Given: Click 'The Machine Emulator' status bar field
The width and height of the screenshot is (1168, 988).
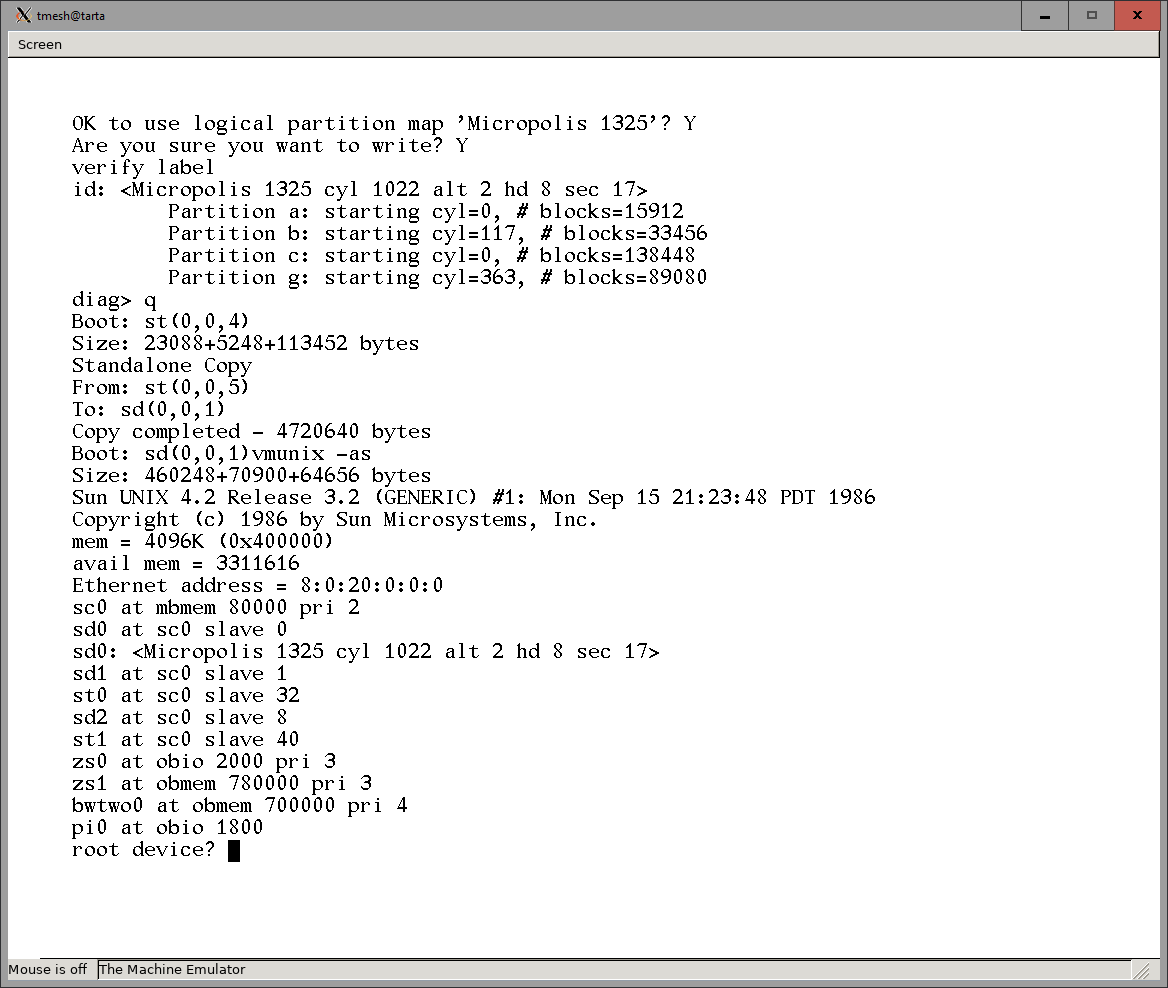Looking at the screenshot, I should [x=172, y=969].
